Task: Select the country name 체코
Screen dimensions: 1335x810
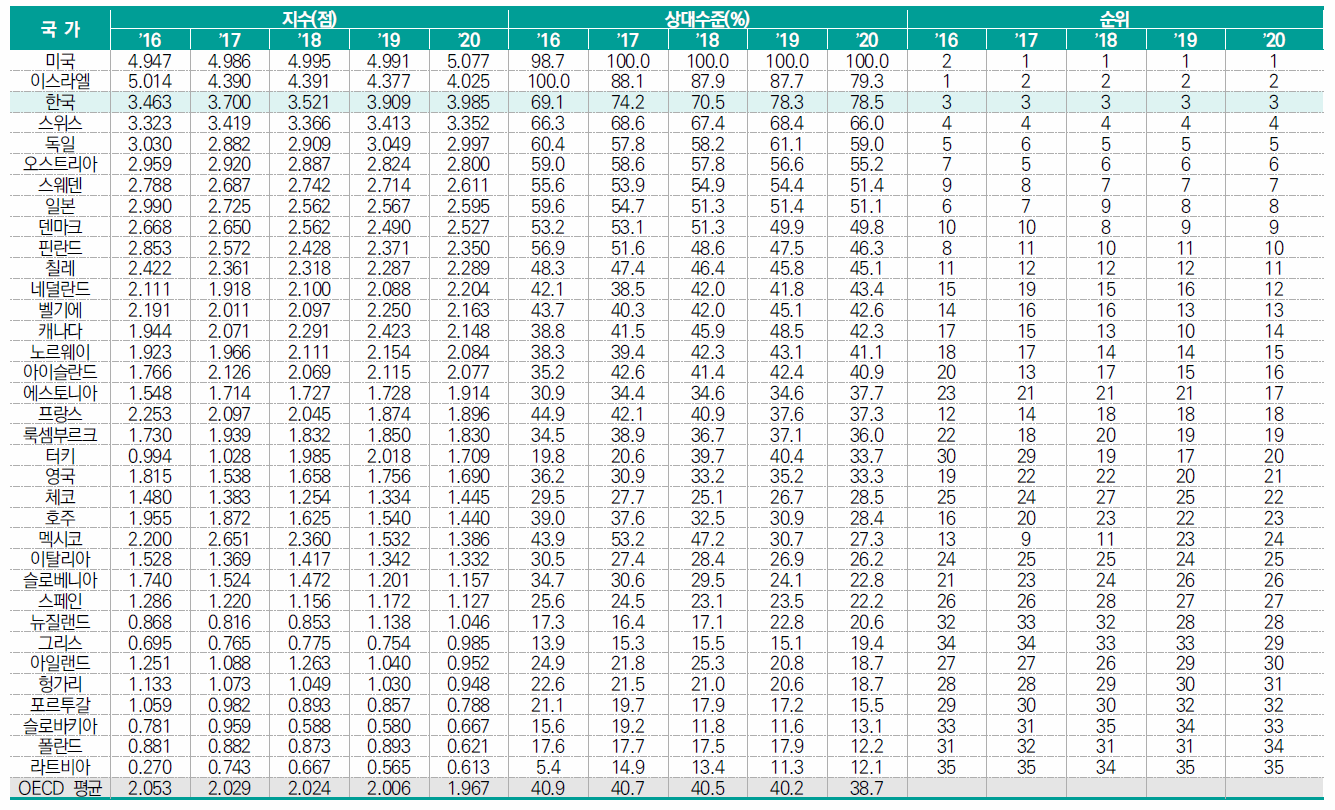Action: point(60,497)
